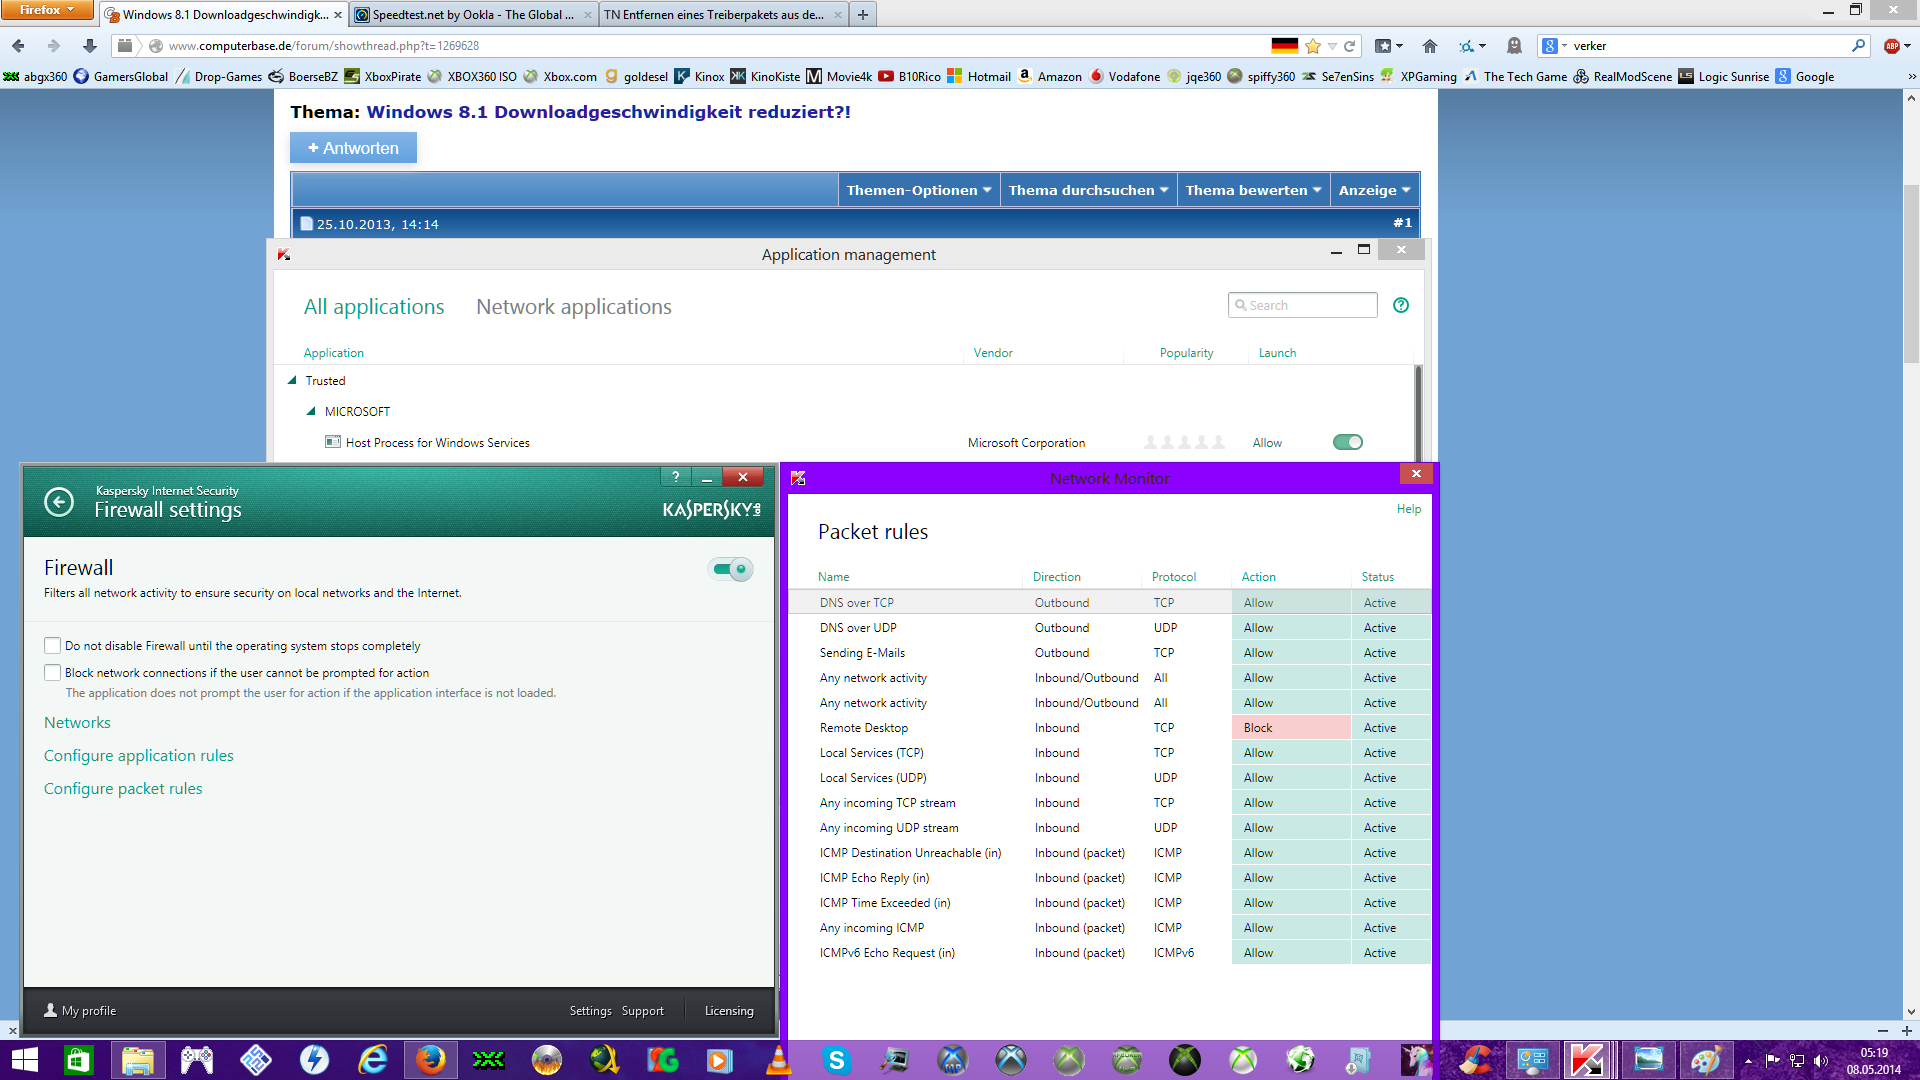
Task: Click the Kaspersky back arrow icon
Action: point(59,502)
